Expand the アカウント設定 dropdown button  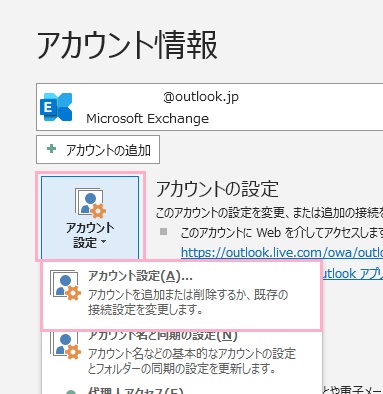[x=90, y=217]
